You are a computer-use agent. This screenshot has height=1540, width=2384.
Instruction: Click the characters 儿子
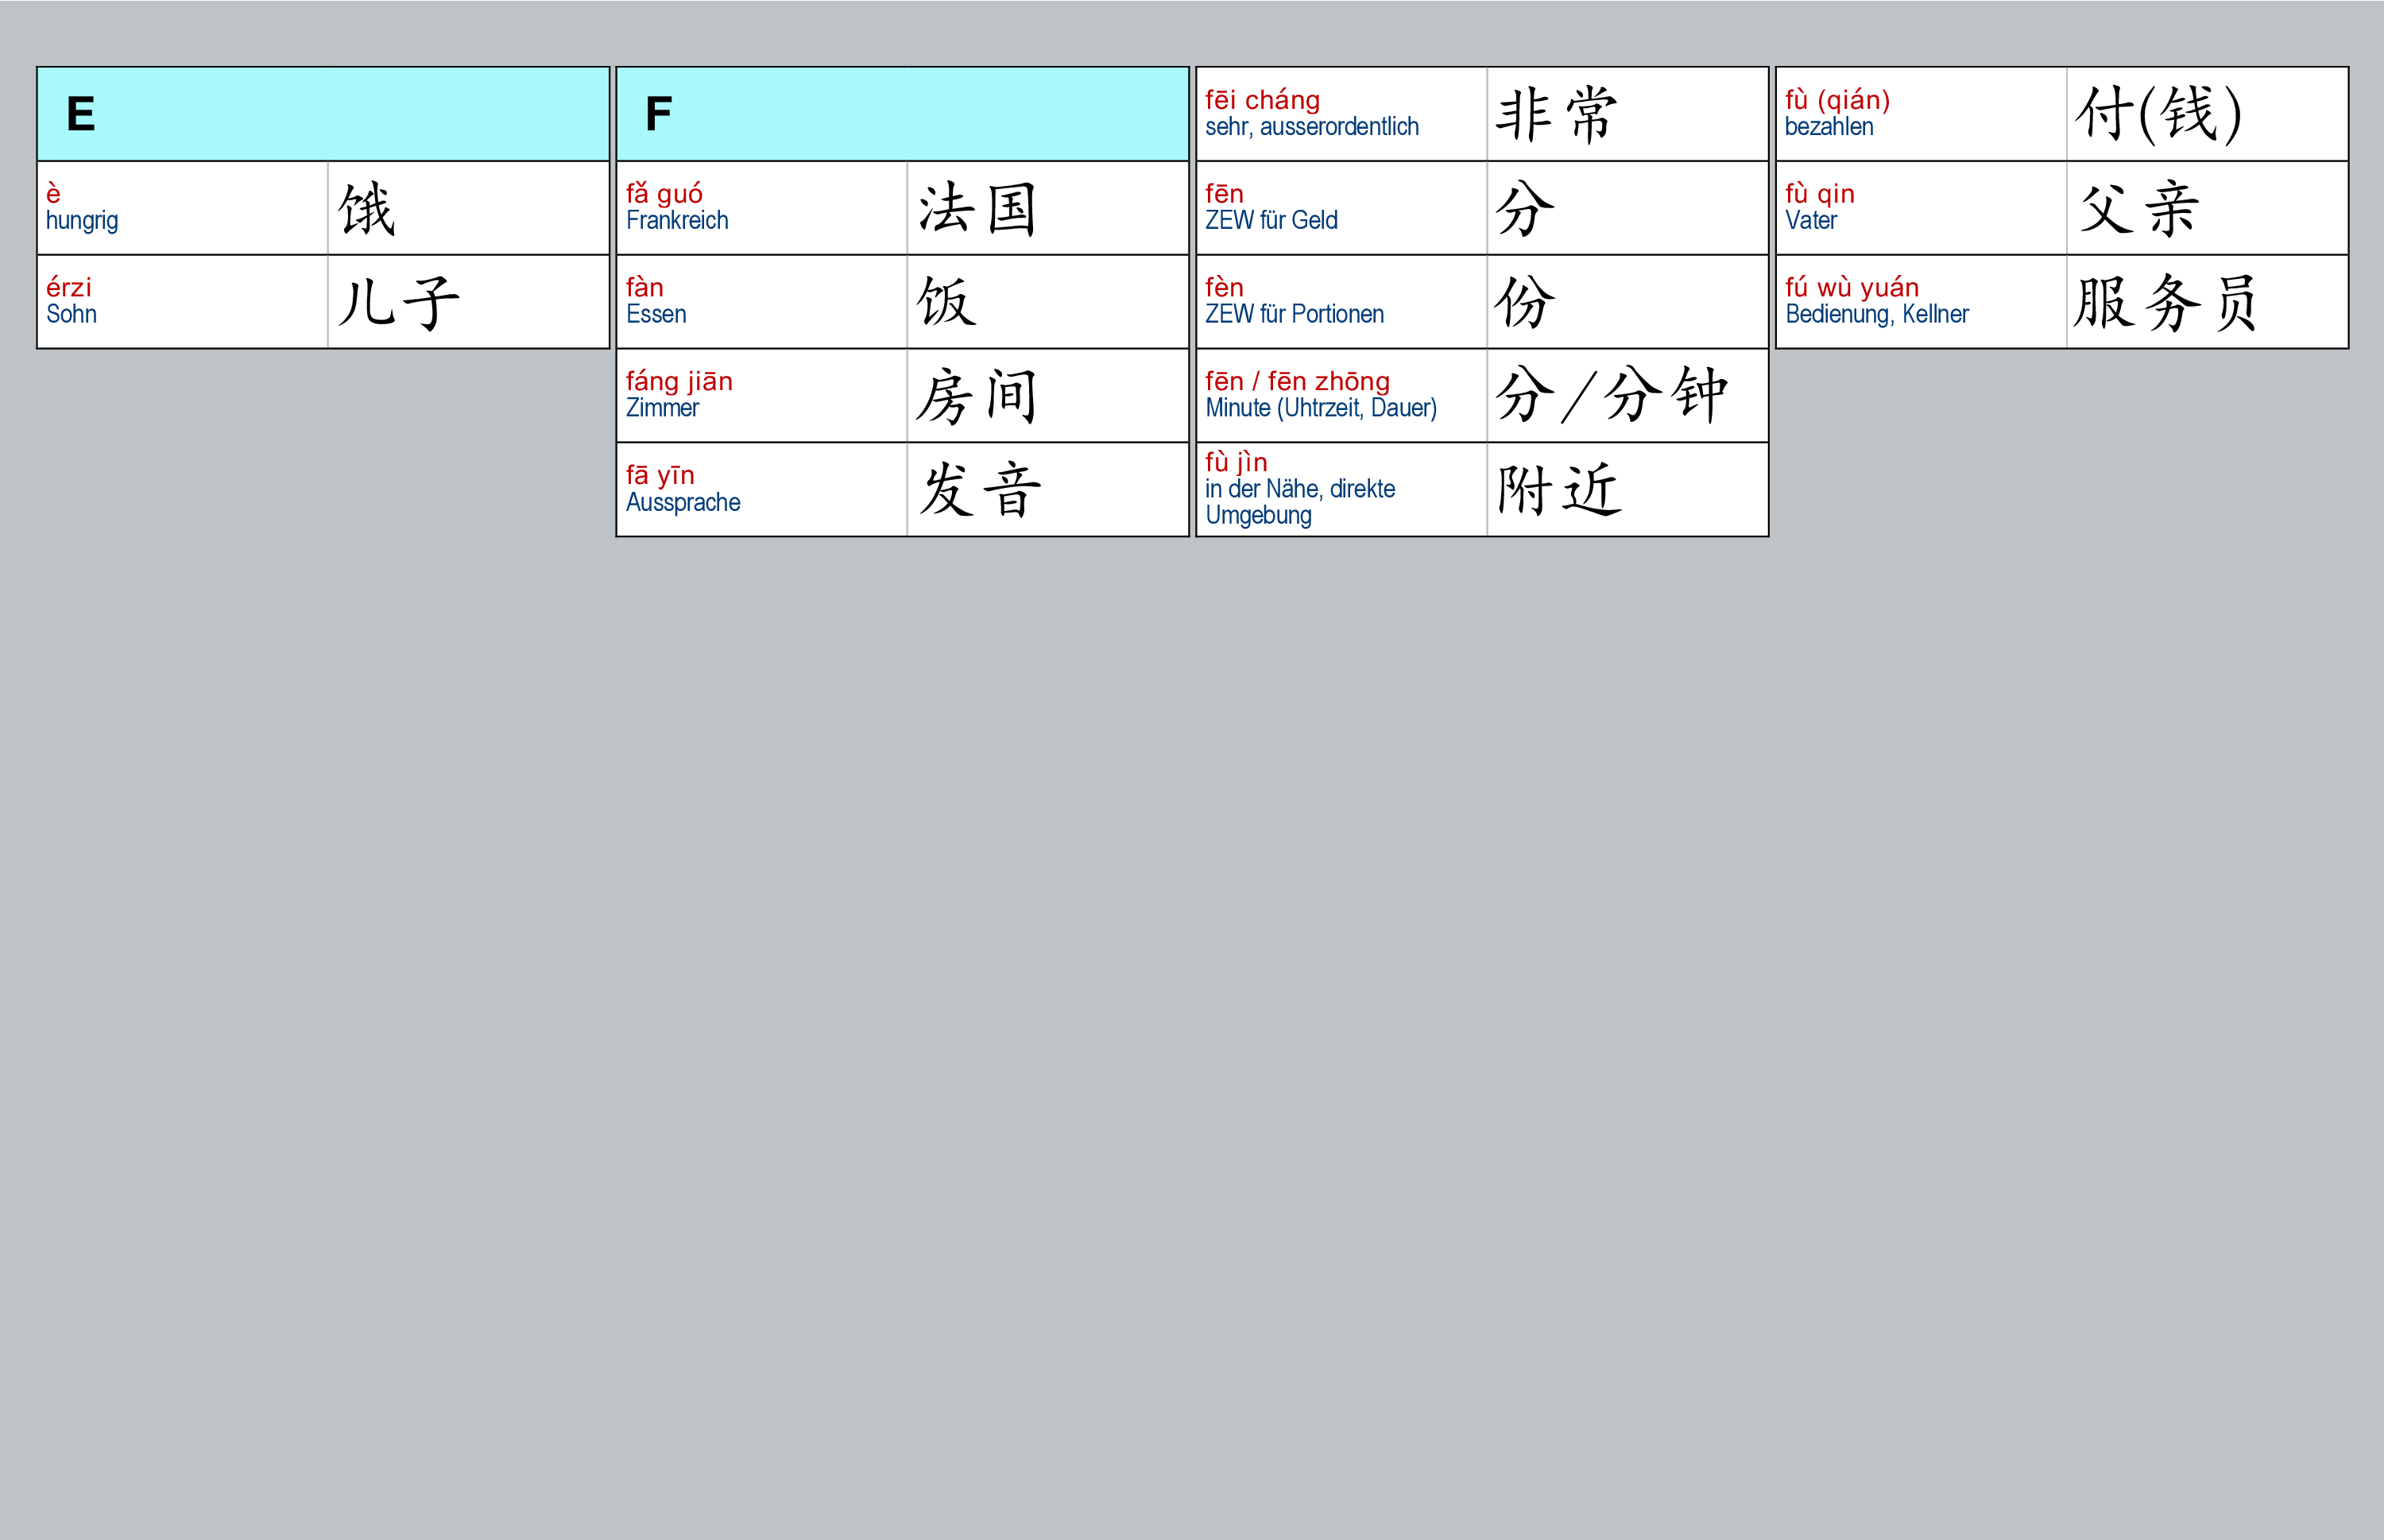tap(398, 302)
